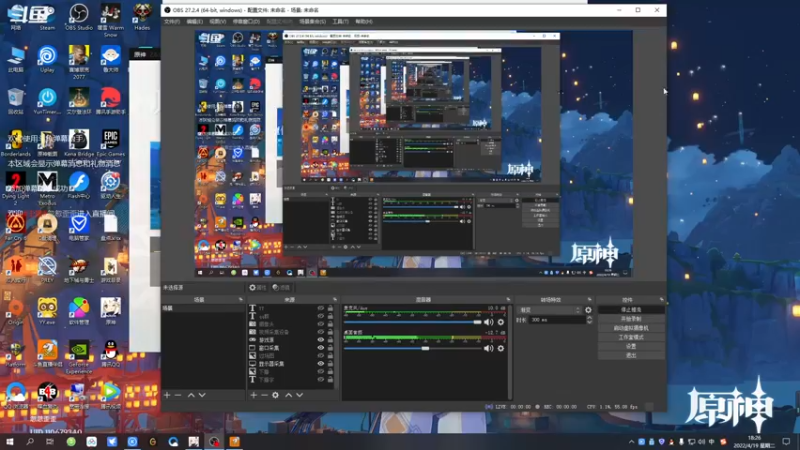Open Steam desktop shortcut
The width and height of the screenshot is (800, 450).
[x=47, y=17]
